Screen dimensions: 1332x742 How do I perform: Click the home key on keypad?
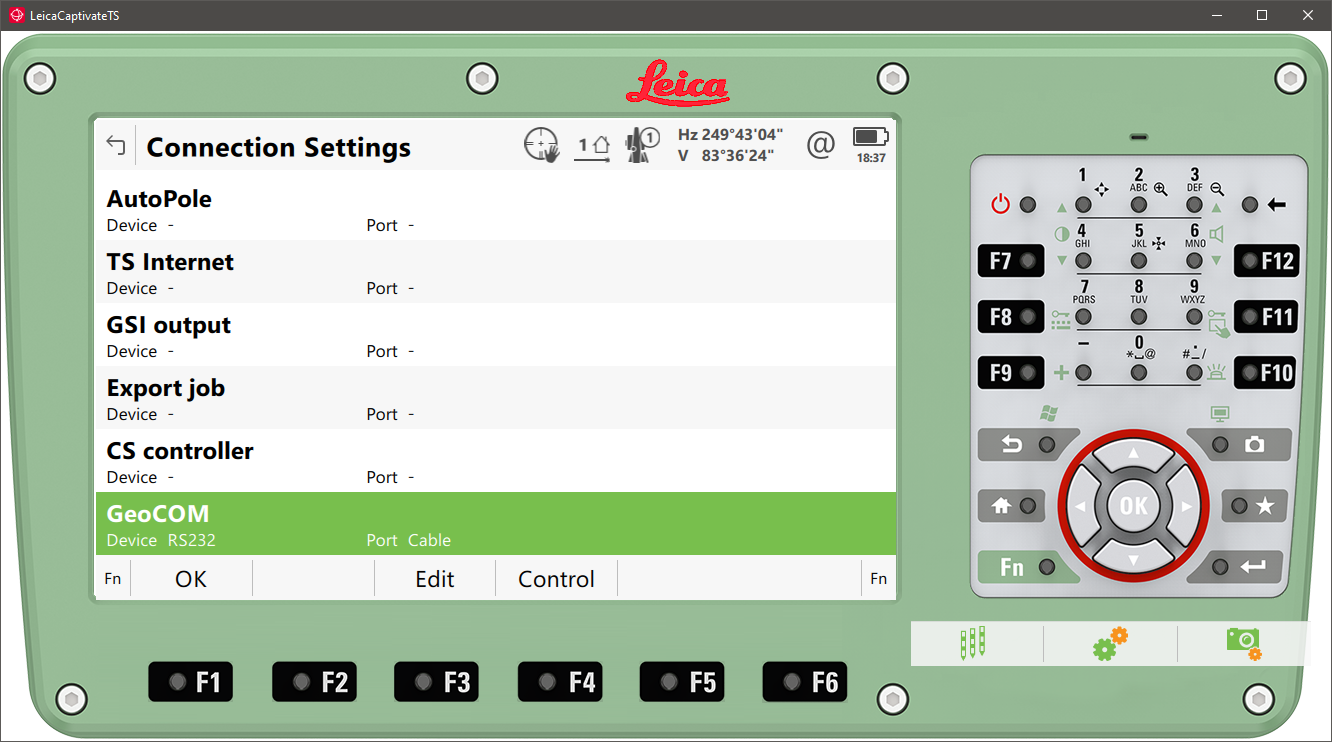tap(1013, 506)
